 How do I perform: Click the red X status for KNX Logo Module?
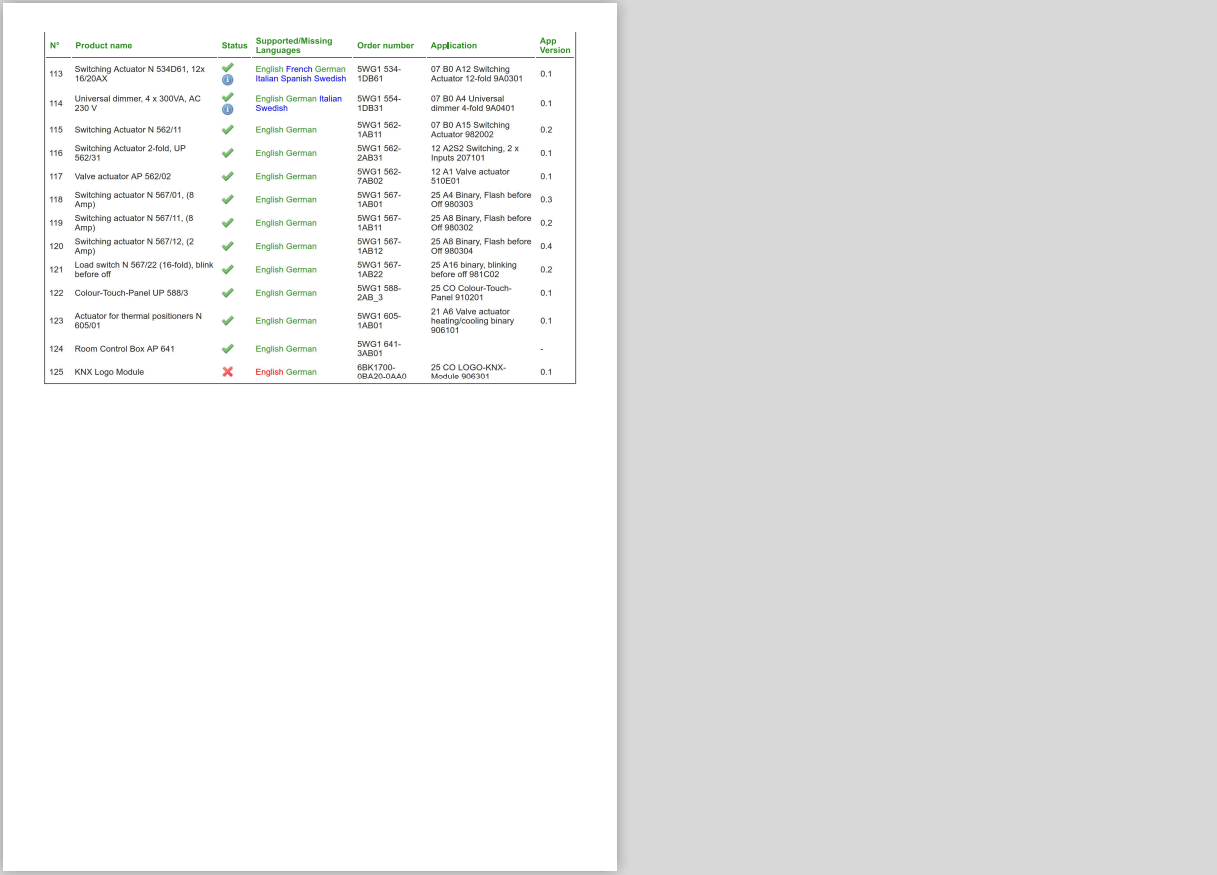coord(227,372)
